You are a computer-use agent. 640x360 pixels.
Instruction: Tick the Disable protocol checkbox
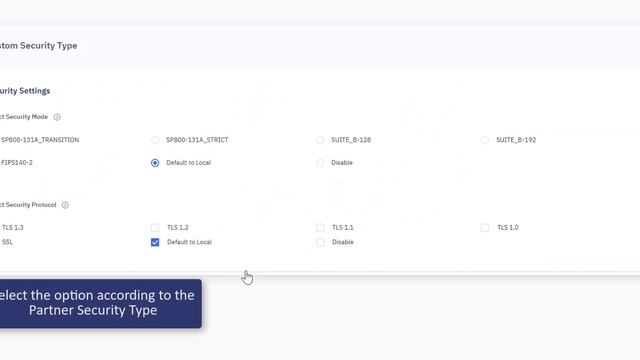point(320,242)
